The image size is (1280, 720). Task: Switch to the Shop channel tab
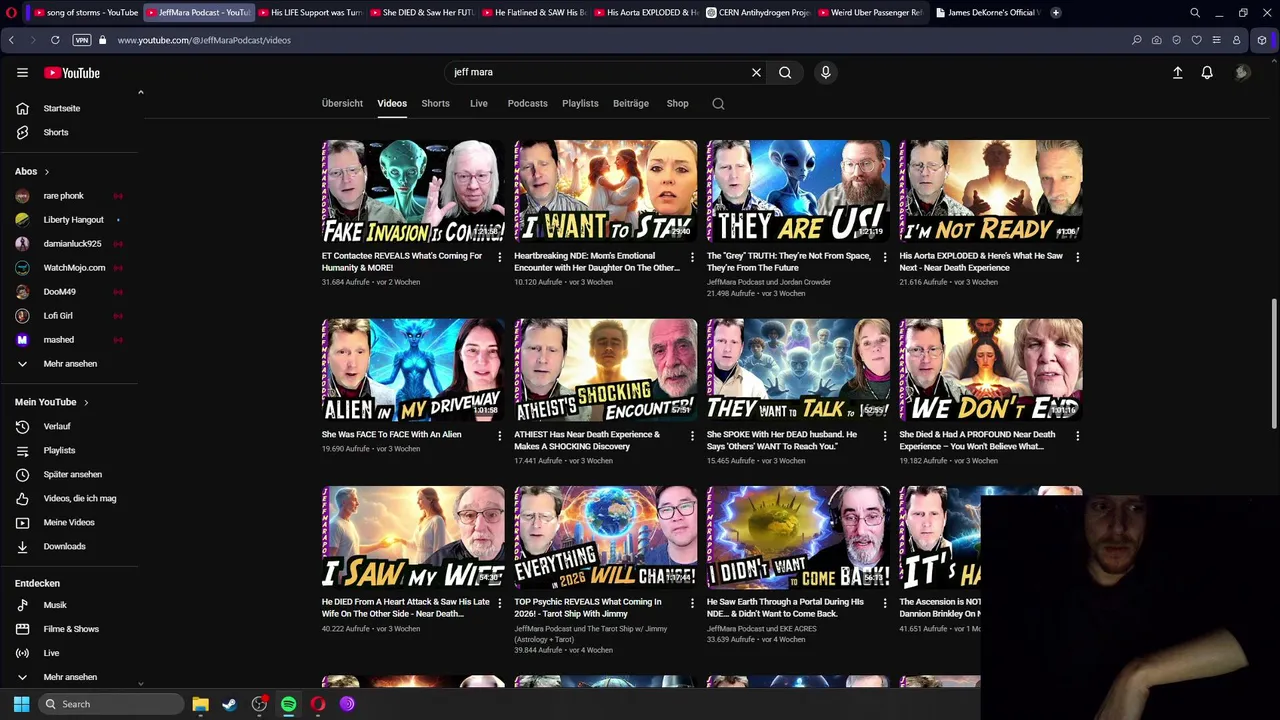click(x=678, y=103)
